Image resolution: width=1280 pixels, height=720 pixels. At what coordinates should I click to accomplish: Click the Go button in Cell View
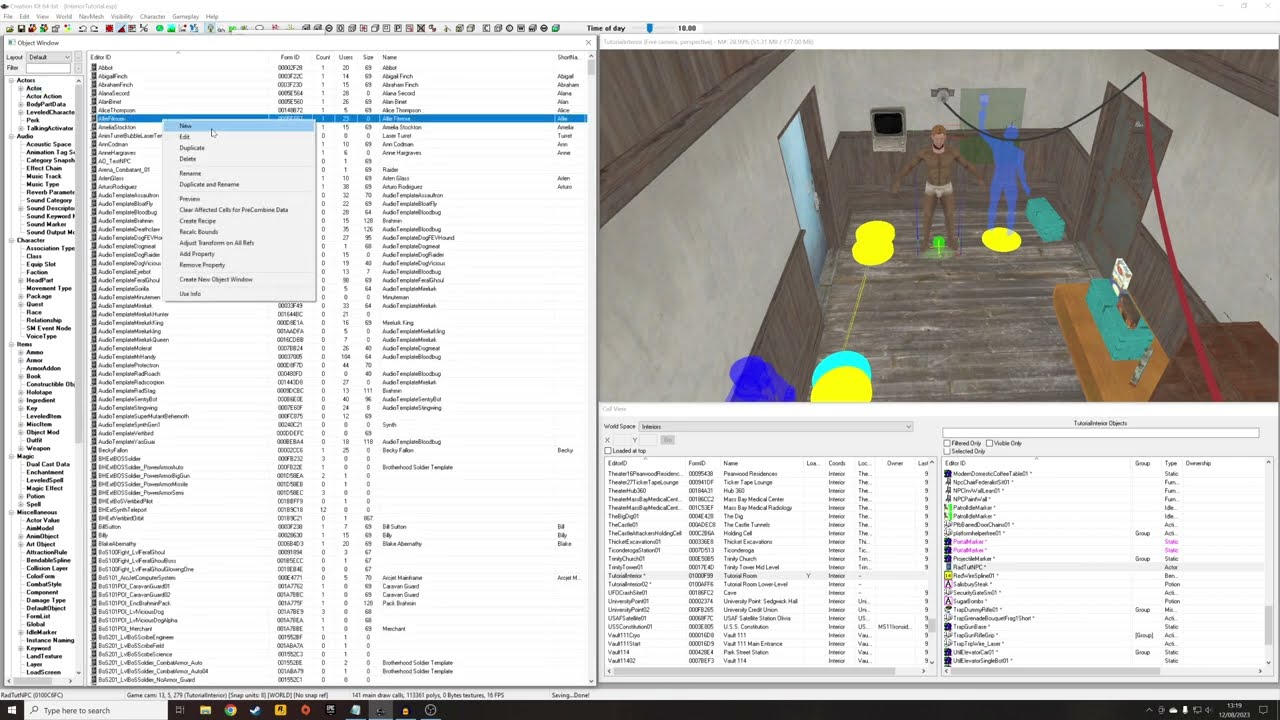pyautogui.click(x=668, y=440)
